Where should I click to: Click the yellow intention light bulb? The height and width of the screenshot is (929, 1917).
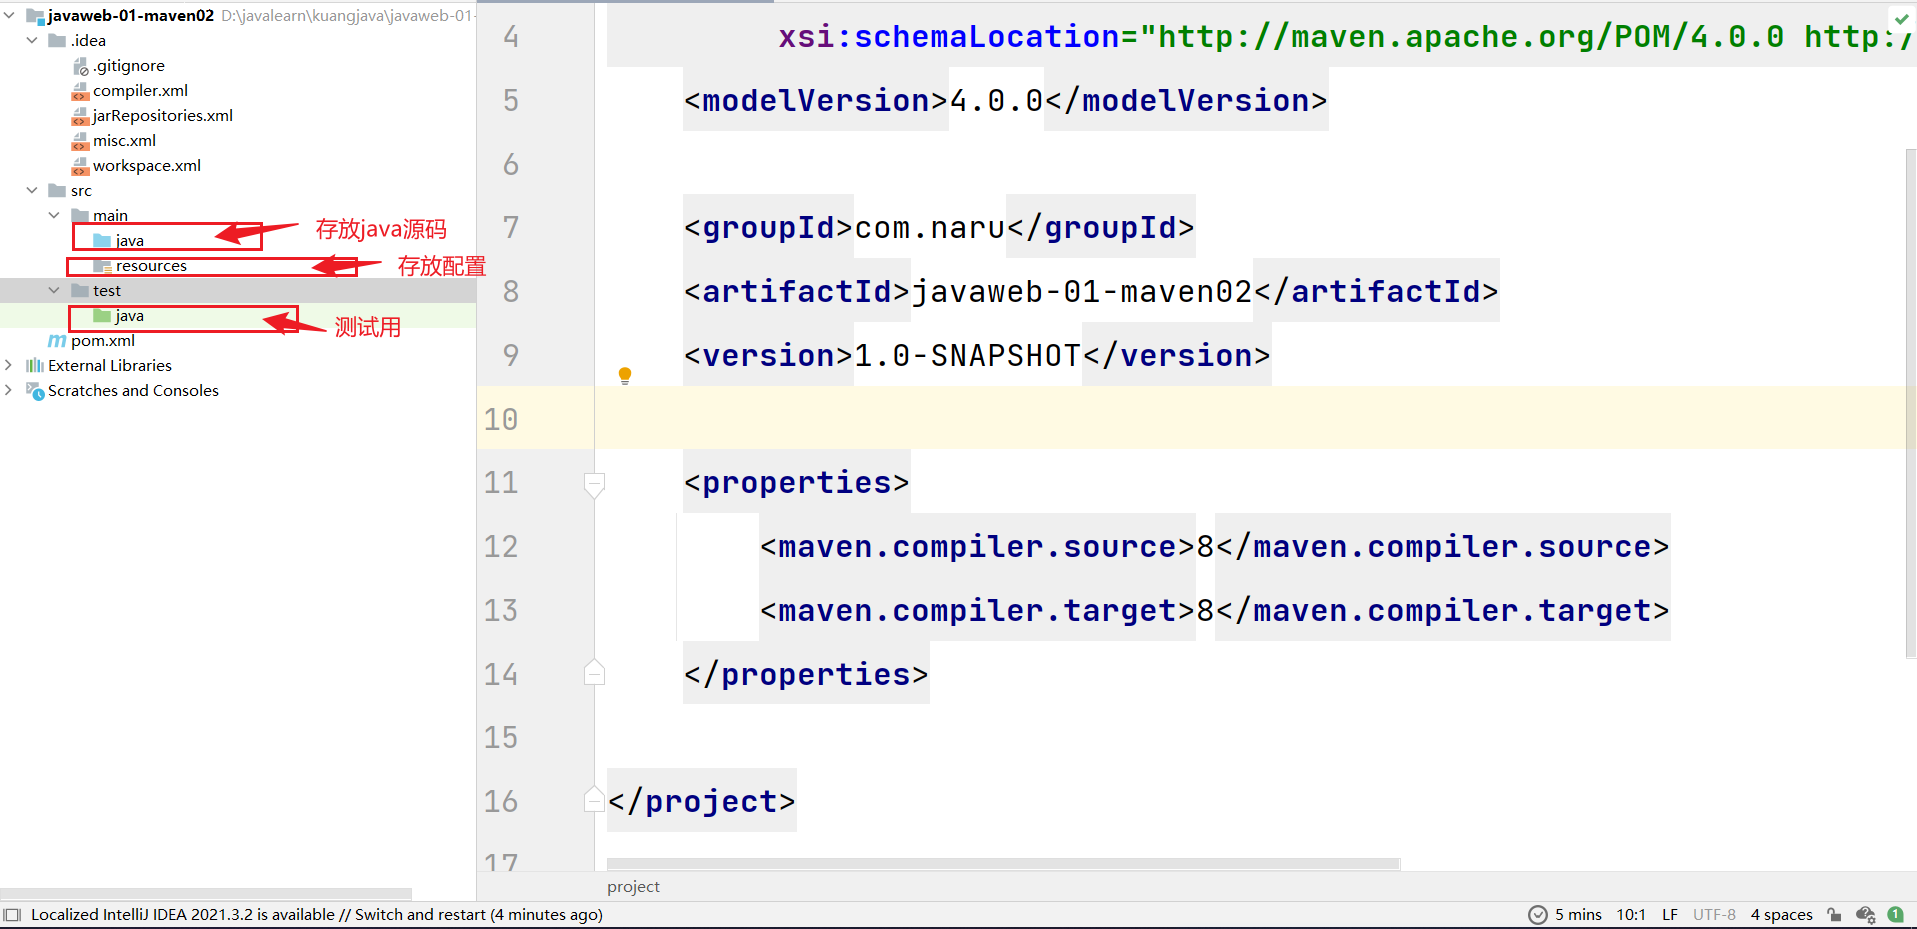(x=625, y=376)
